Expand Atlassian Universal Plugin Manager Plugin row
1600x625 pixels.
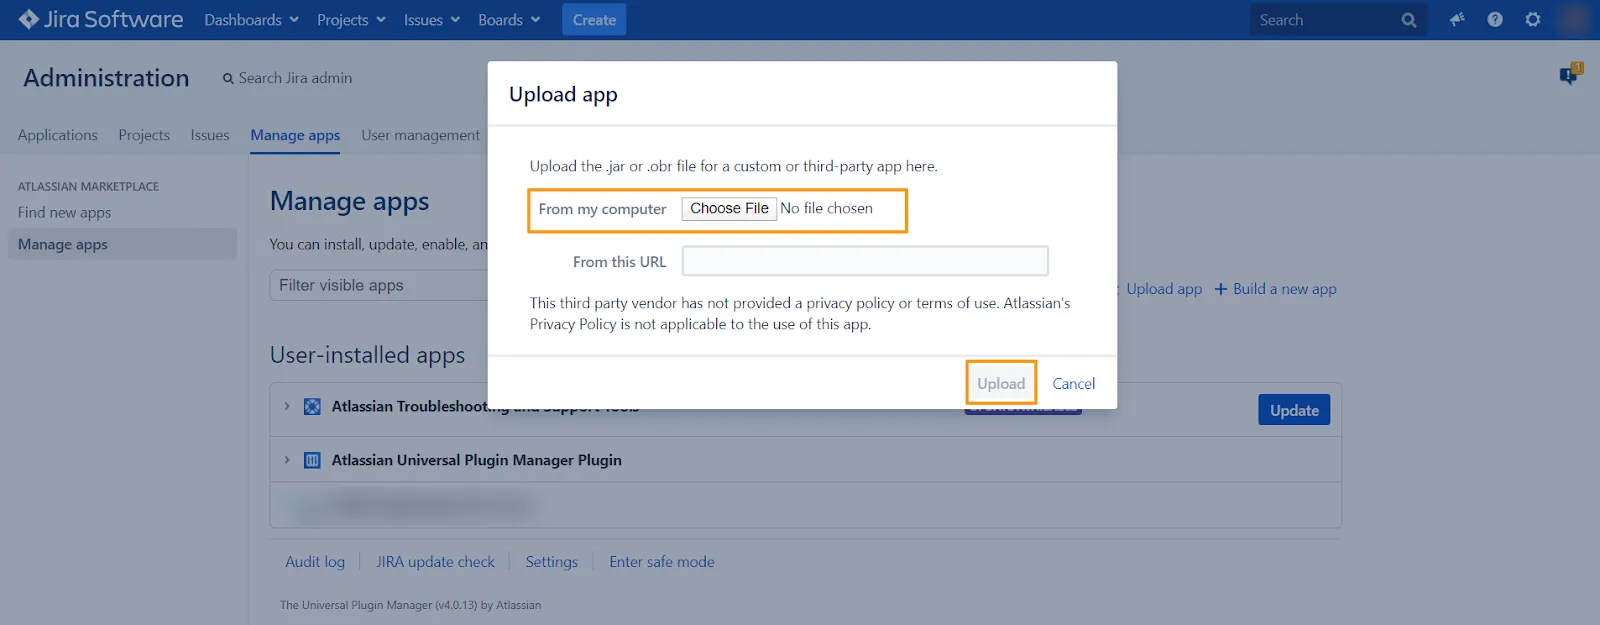(x=287, y=460)
